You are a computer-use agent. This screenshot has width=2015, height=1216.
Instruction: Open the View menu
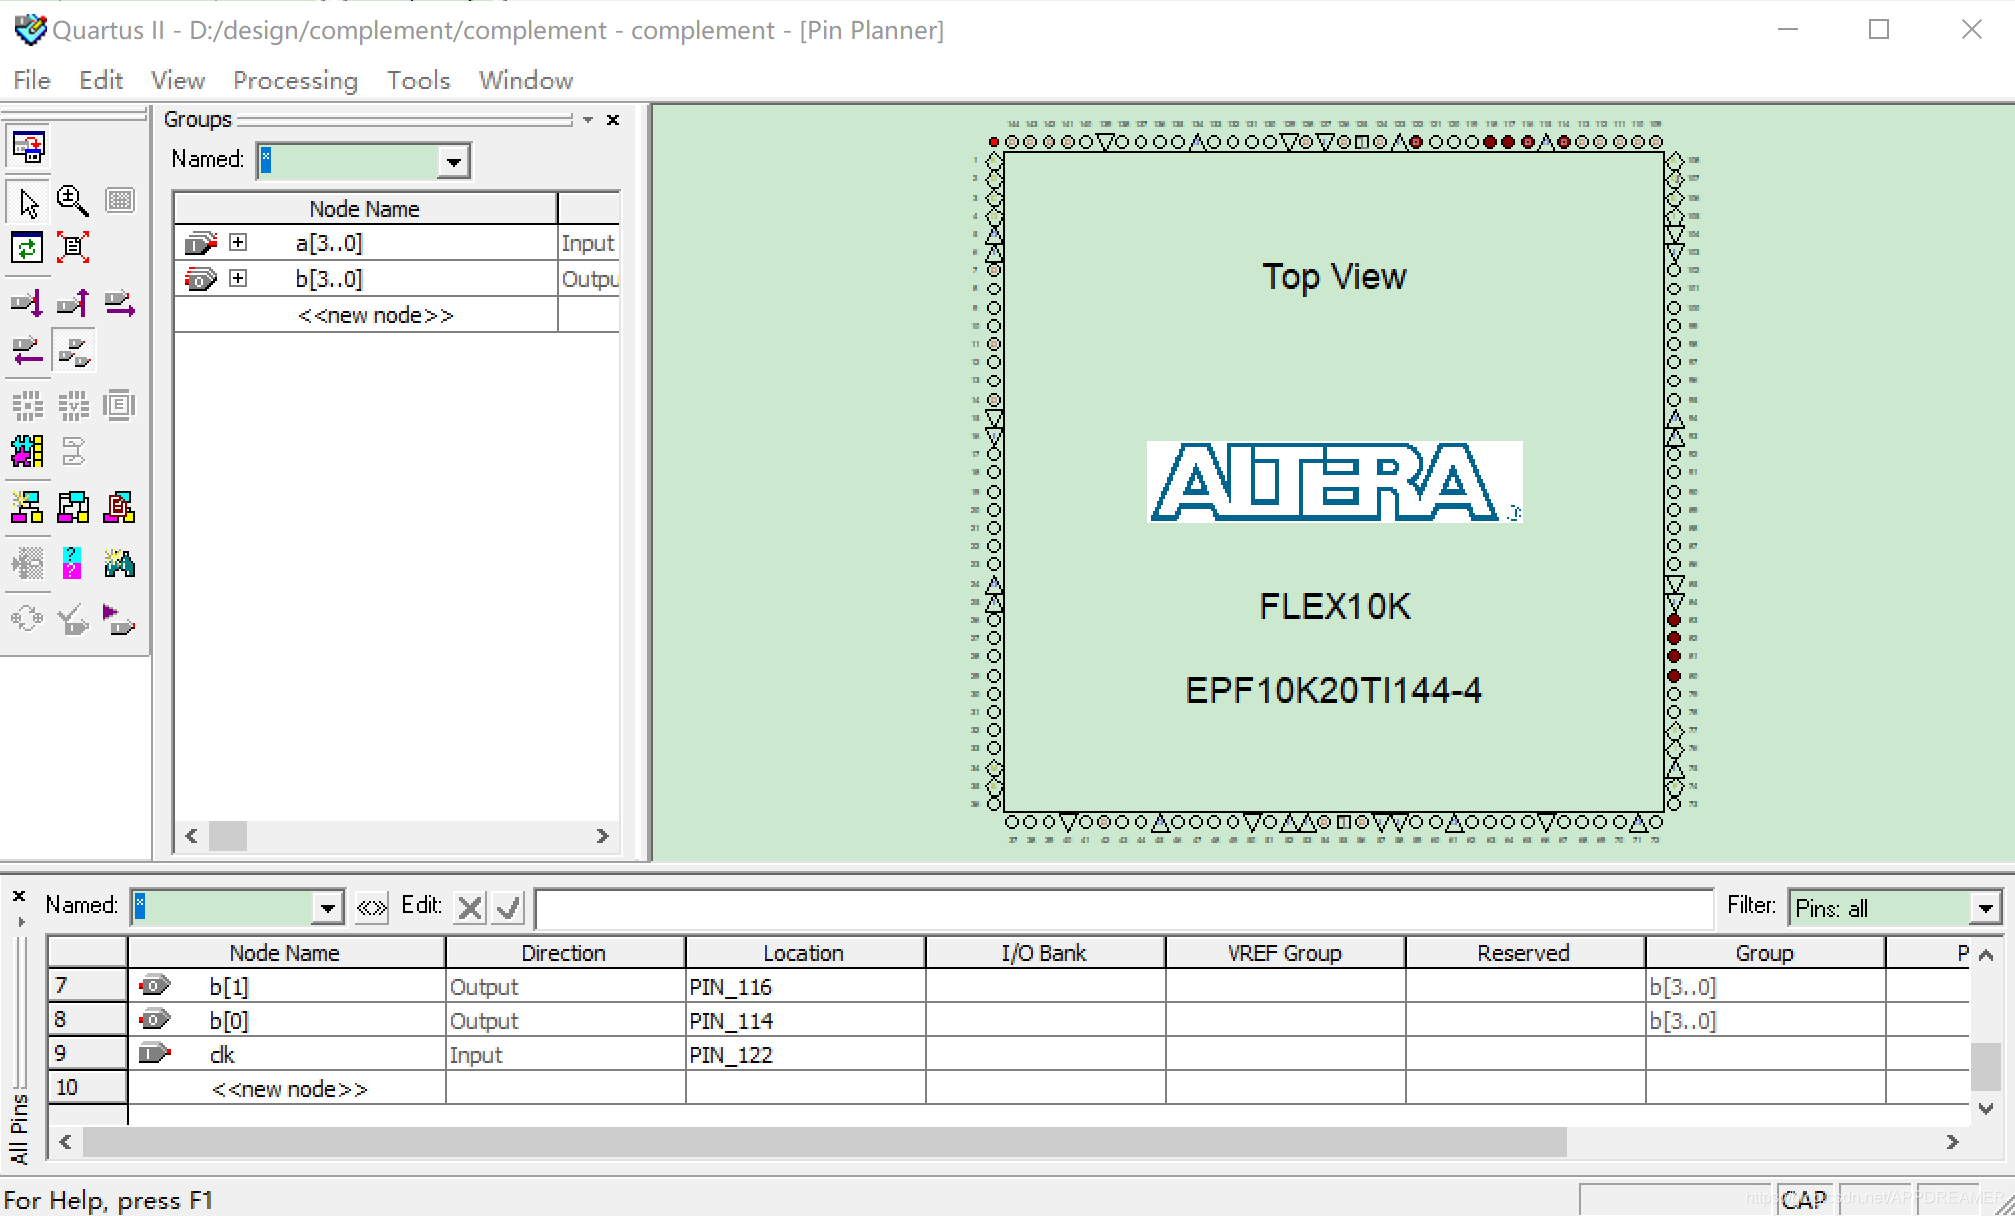178,80
